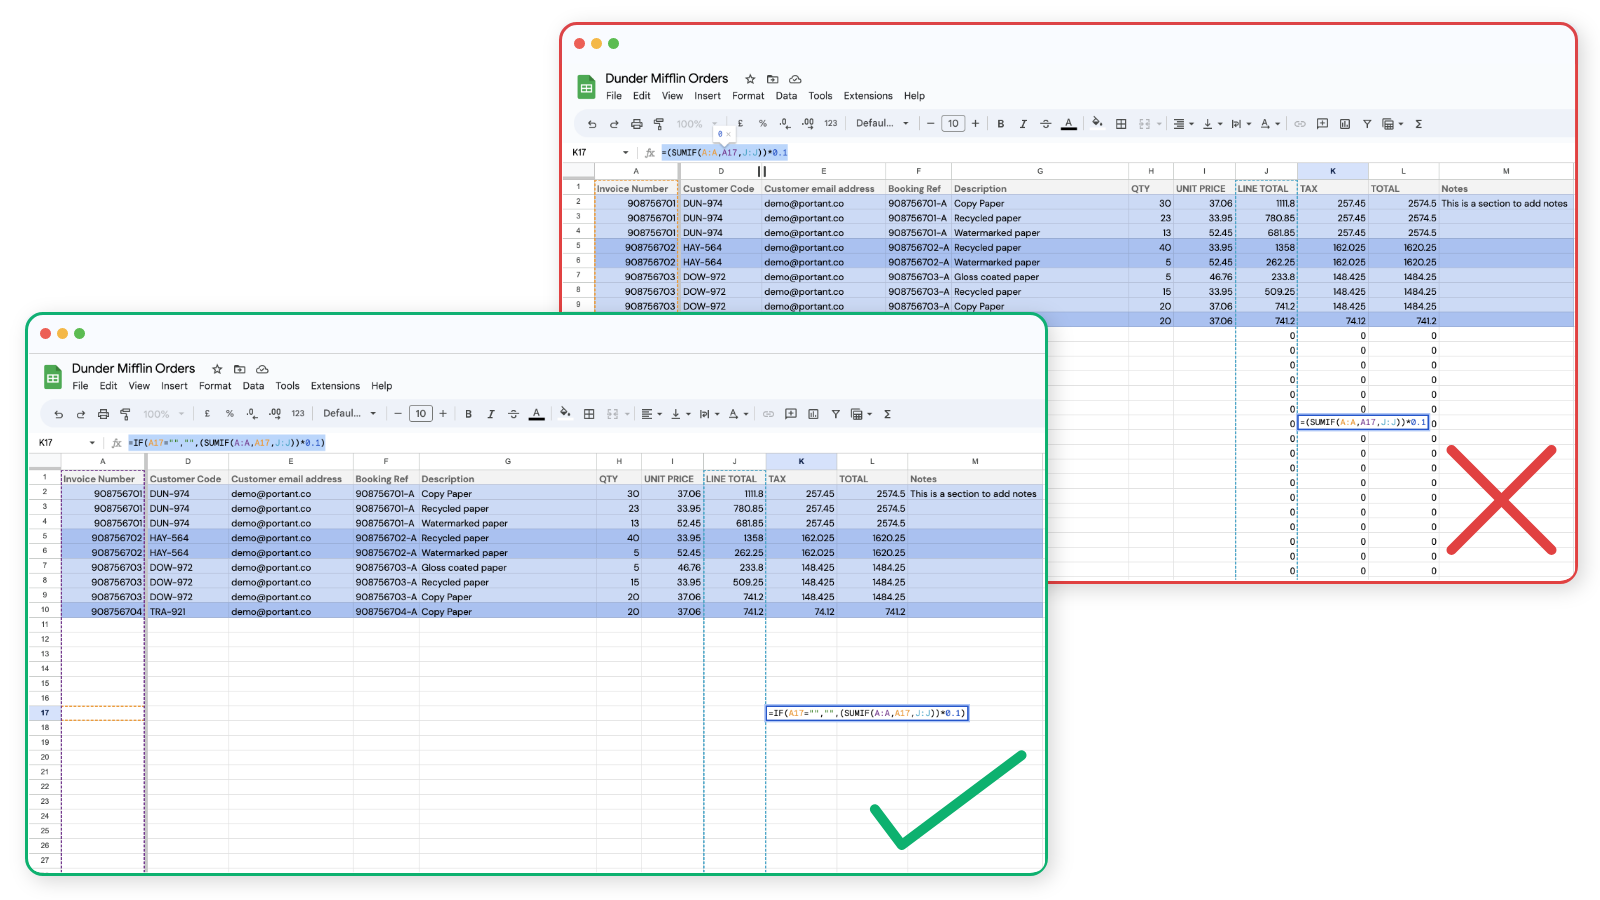Star the document in front window
The width and height of the screenshot is (1600, 900).
217,369
